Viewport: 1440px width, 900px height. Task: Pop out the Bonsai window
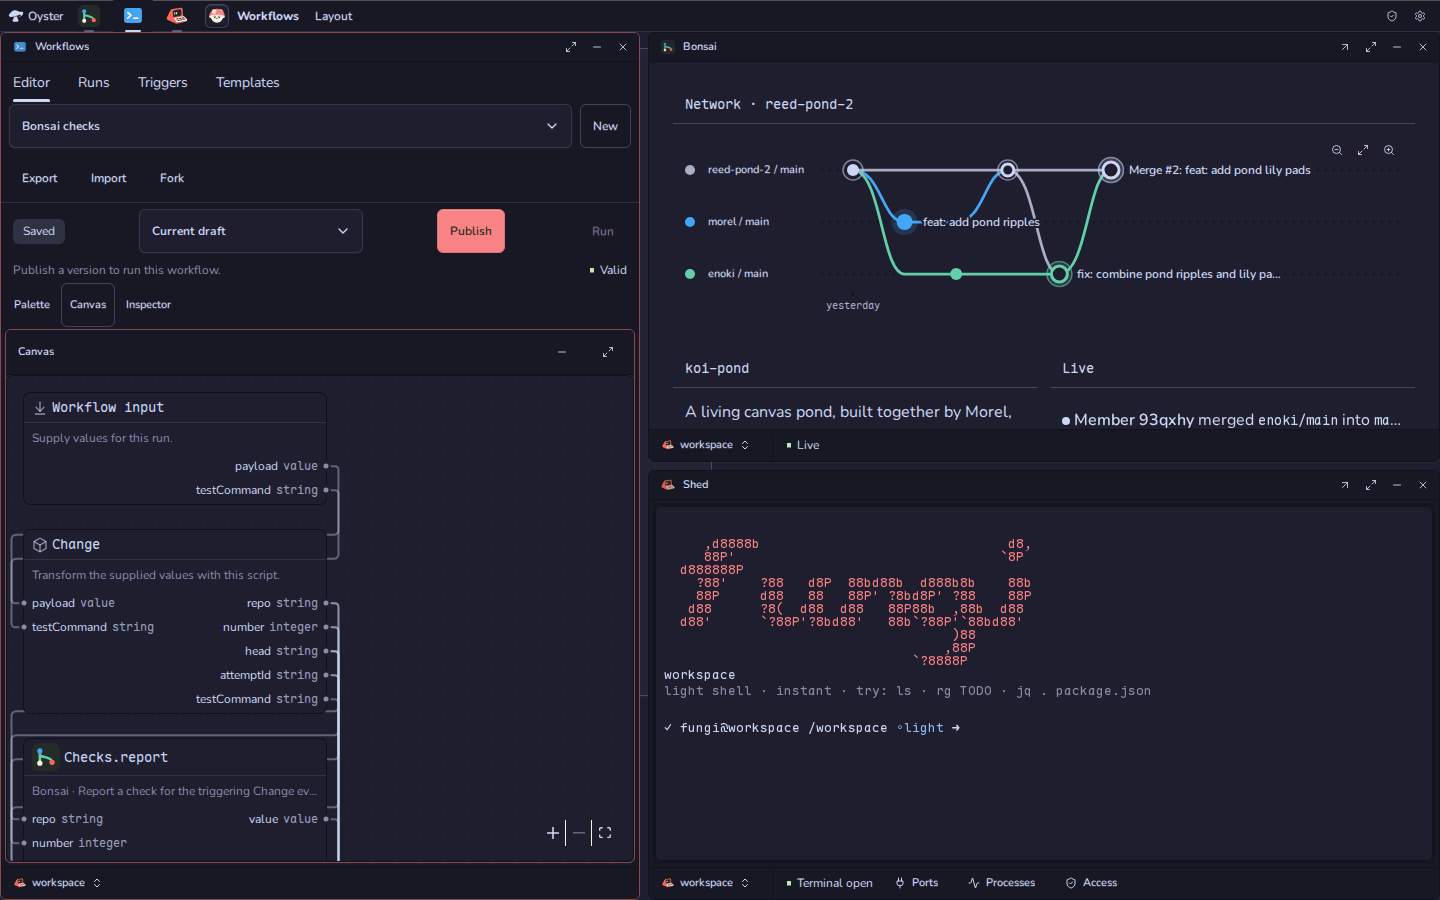[1345, 47]
